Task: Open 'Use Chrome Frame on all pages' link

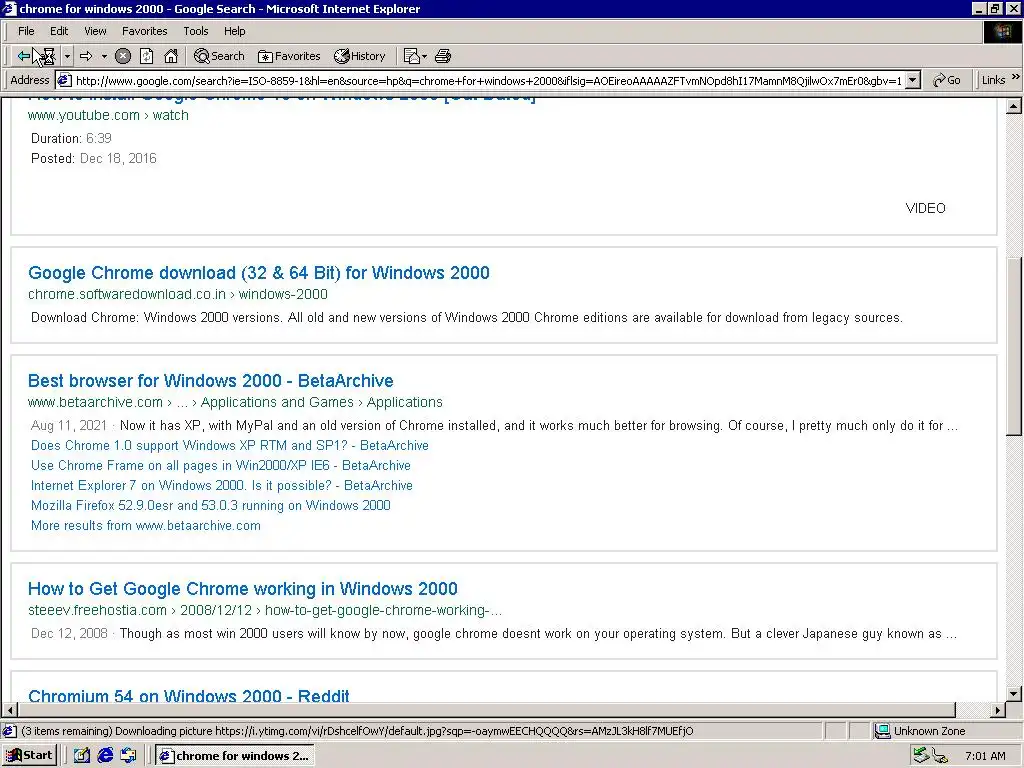Action: 221,466
